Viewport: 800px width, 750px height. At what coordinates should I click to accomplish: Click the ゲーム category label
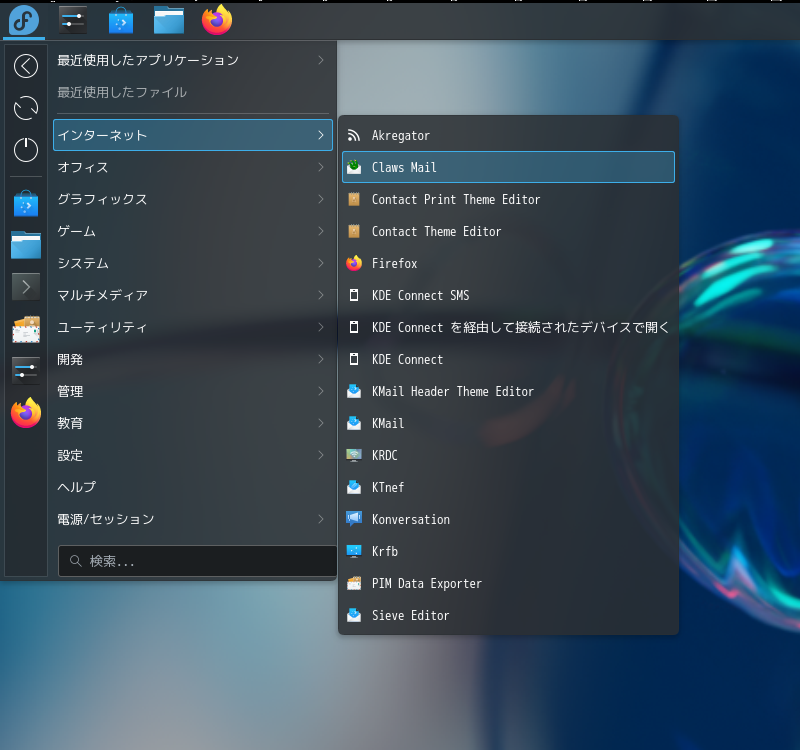(77, 231)
